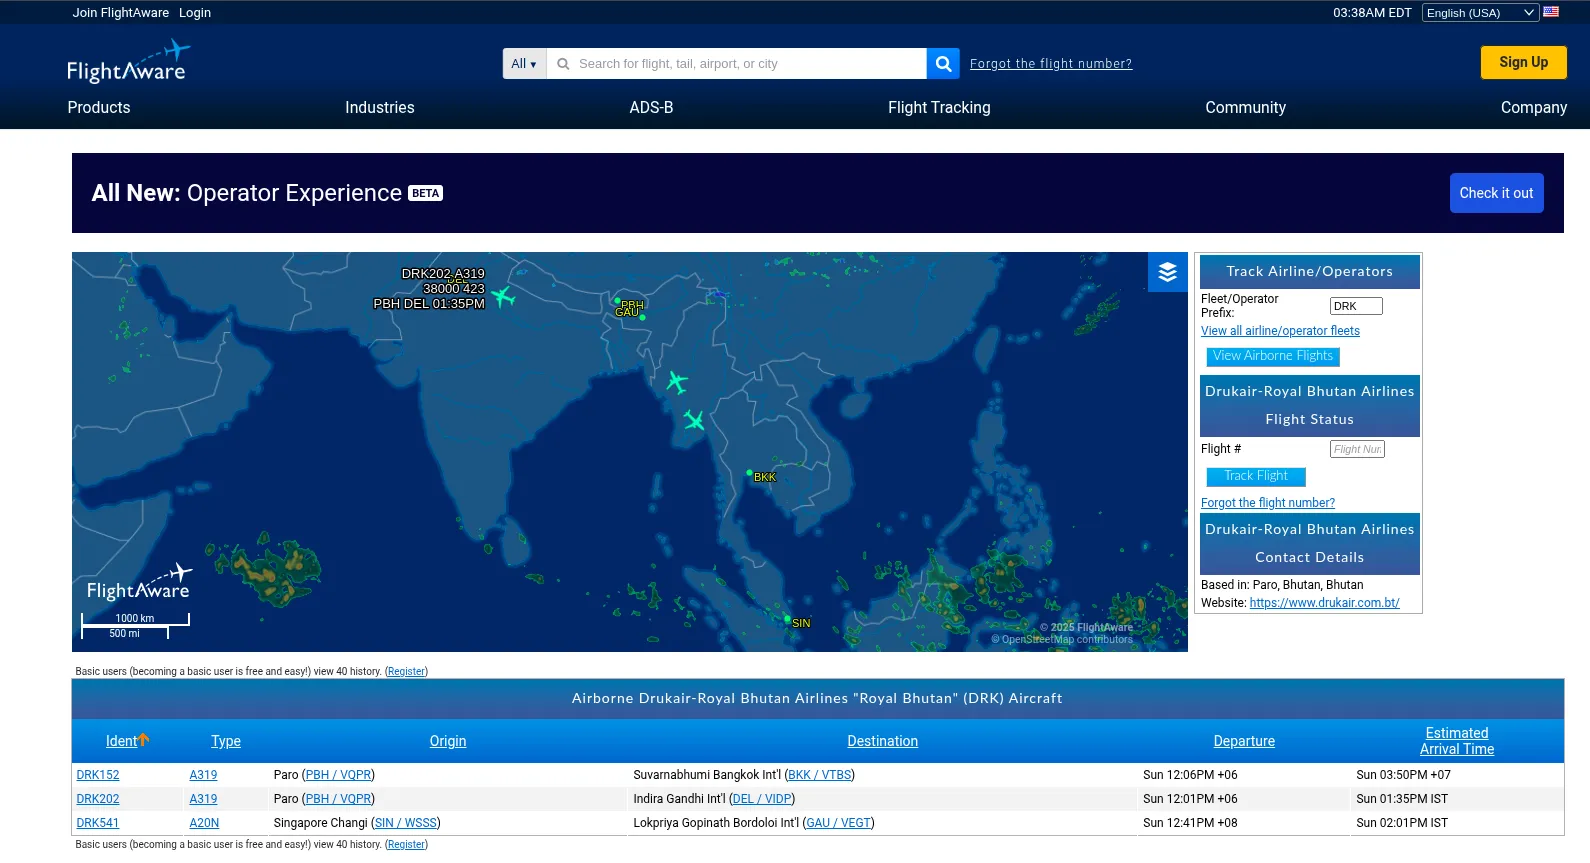
Task: Click the US flag icon
Action: pyautogui.click(x=1551, y=12)
